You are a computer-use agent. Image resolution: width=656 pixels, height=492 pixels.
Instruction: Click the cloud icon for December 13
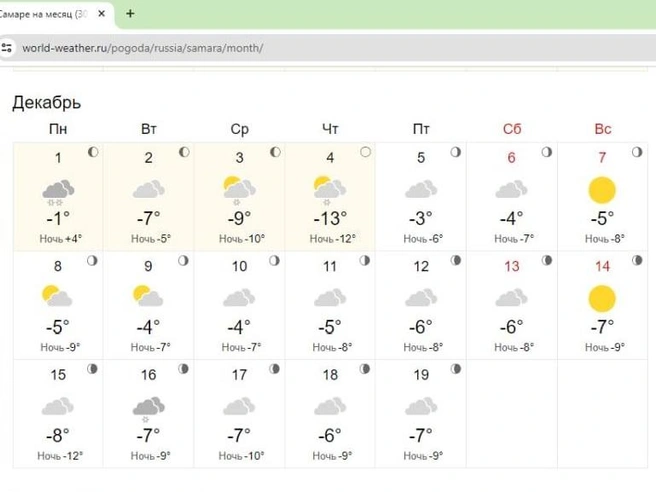(x=512, y=297)
